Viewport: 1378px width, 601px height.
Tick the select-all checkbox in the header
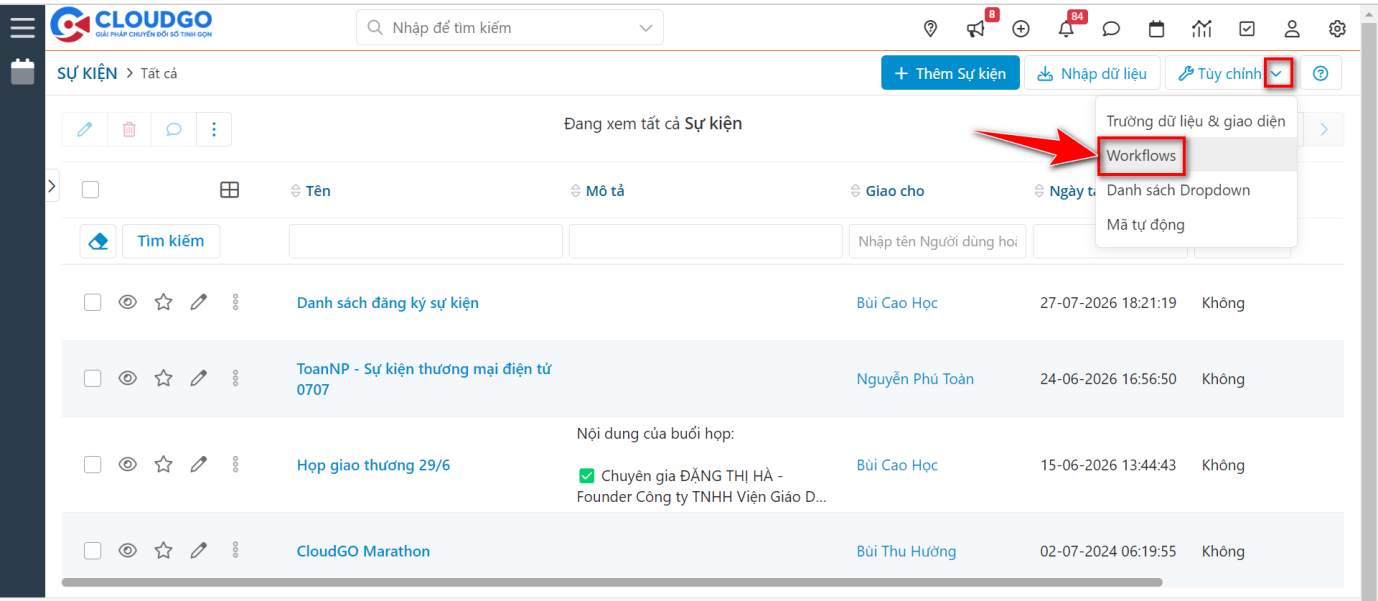88,190
